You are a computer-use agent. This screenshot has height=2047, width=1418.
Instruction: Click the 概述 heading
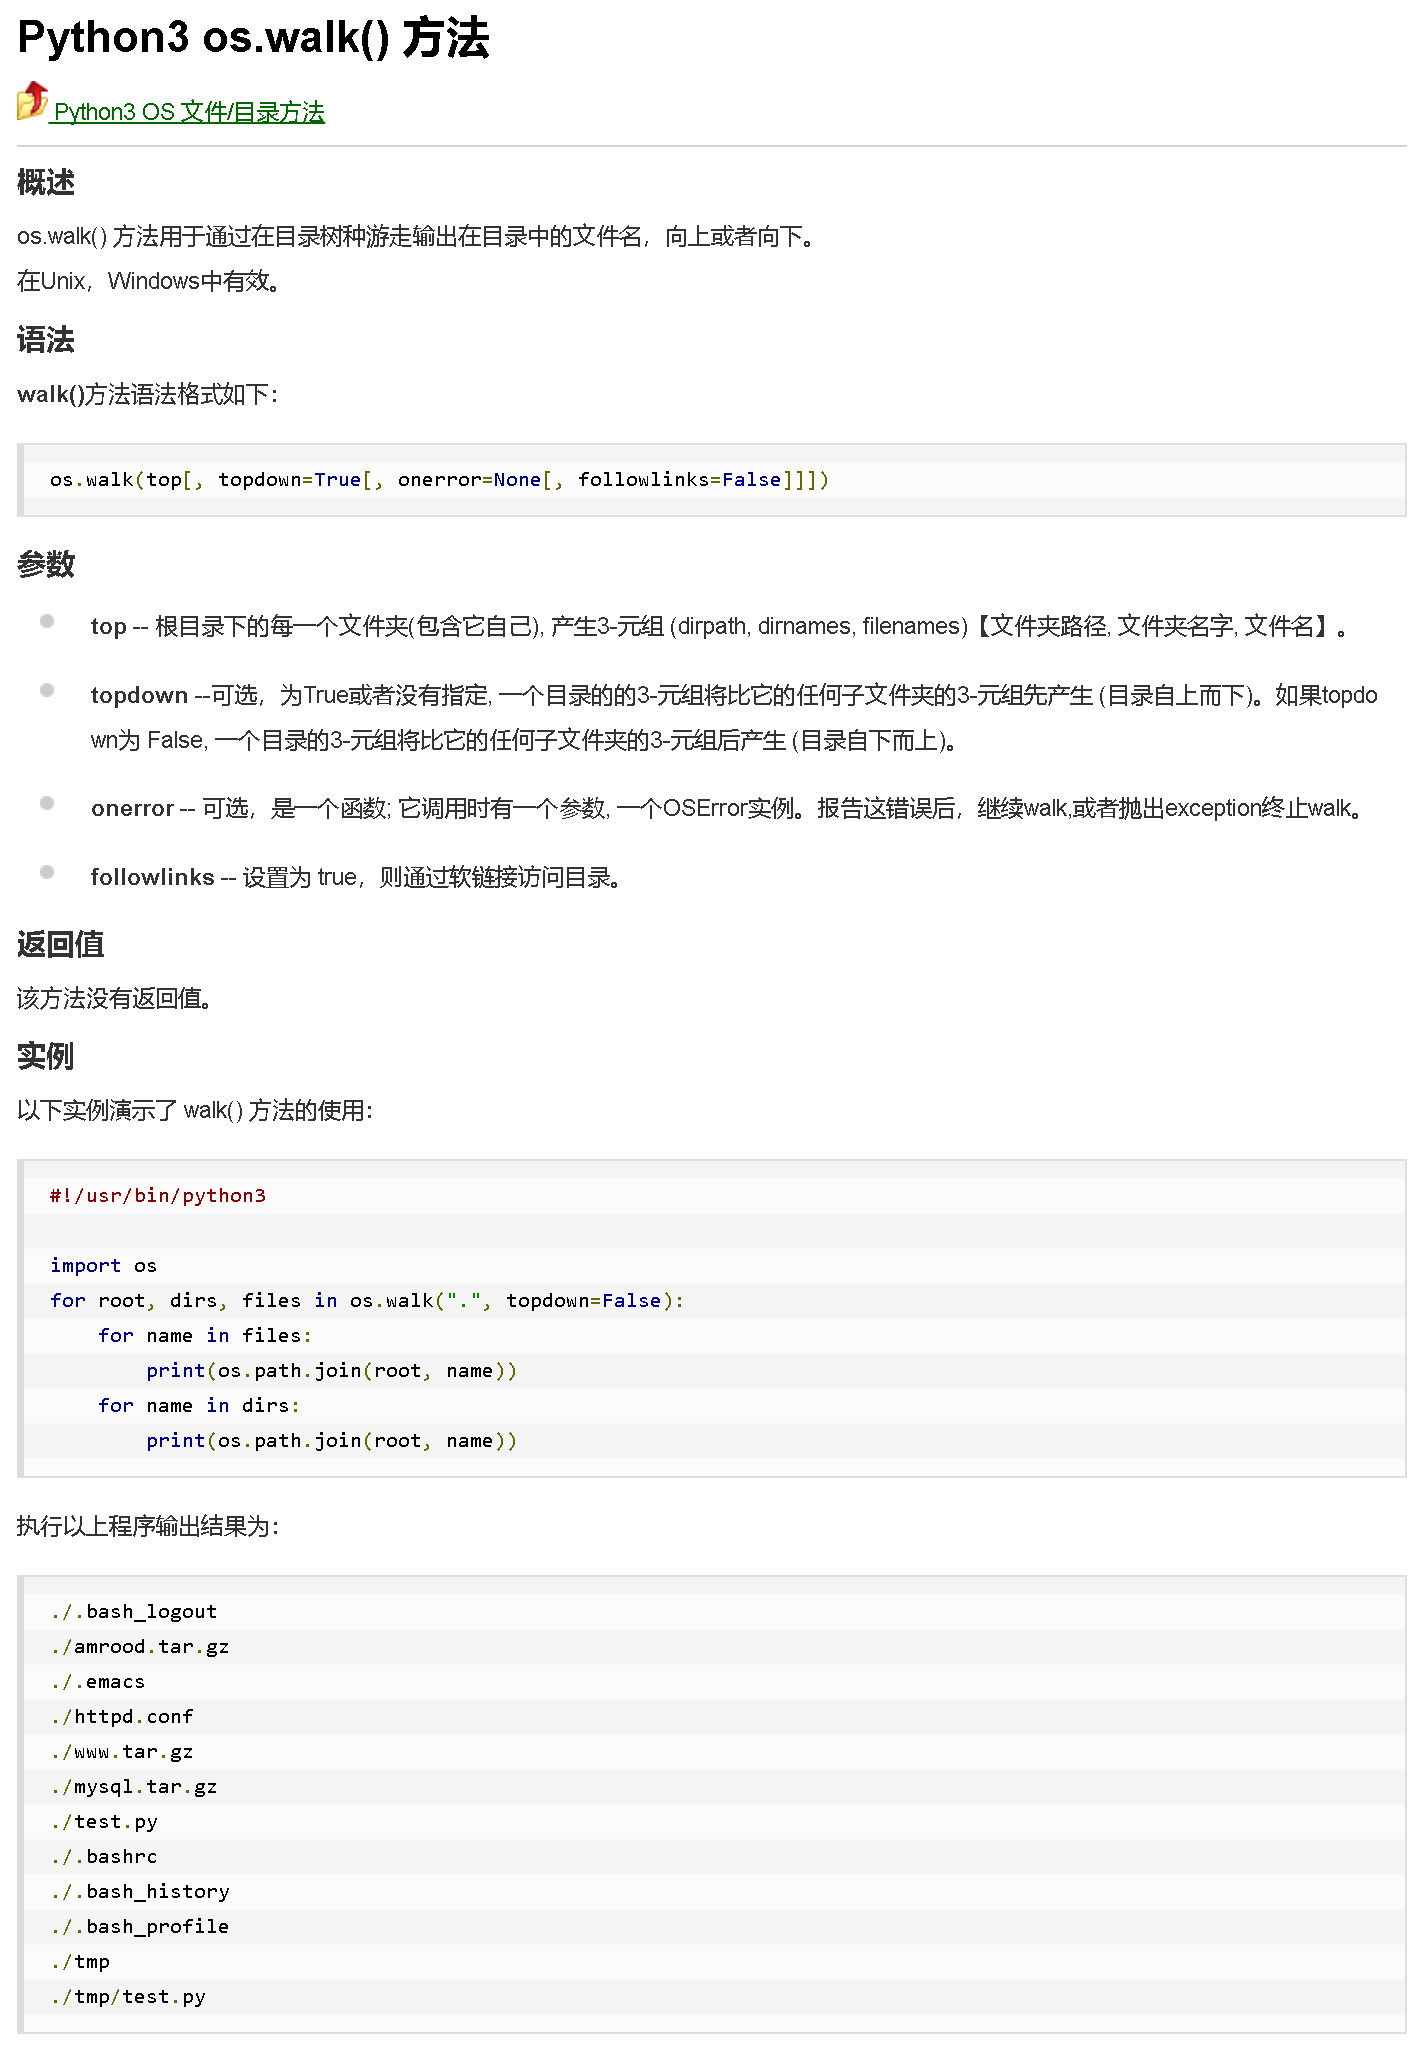click(46, 182)
